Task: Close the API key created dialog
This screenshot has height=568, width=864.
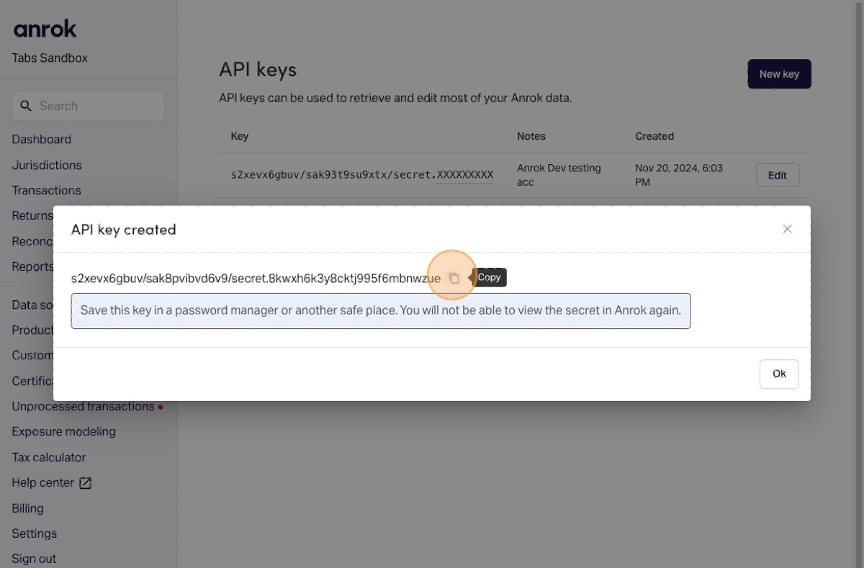Action: coord(787,229)
